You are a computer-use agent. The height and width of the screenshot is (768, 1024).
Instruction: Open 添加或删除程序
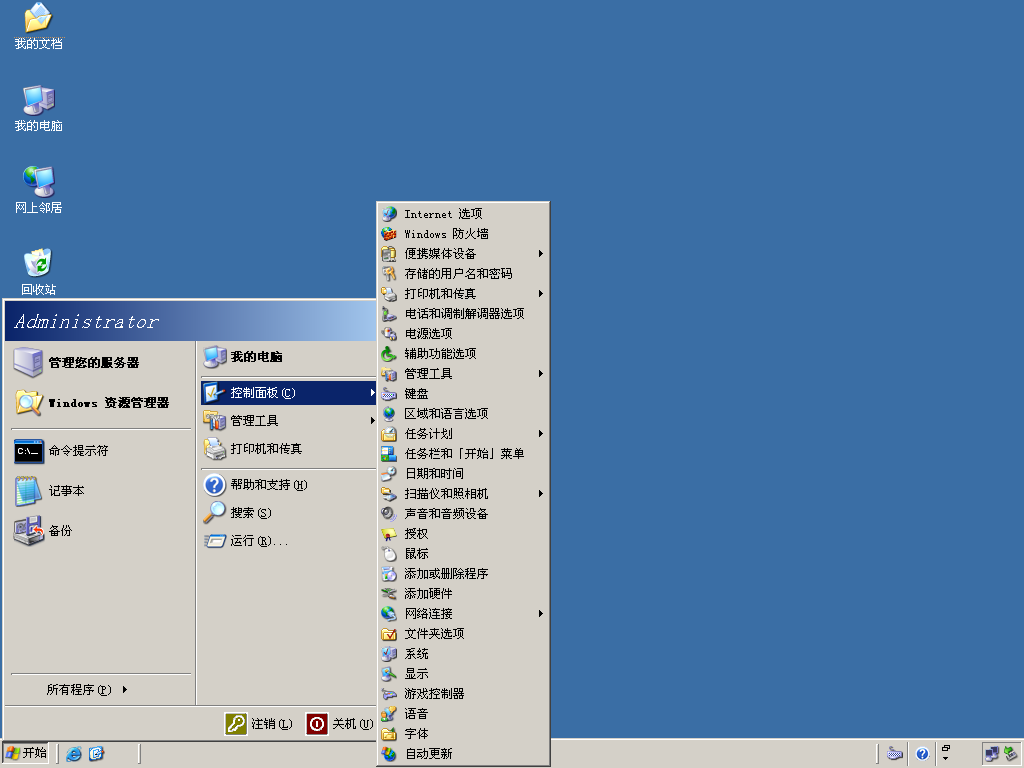[463, 573]
